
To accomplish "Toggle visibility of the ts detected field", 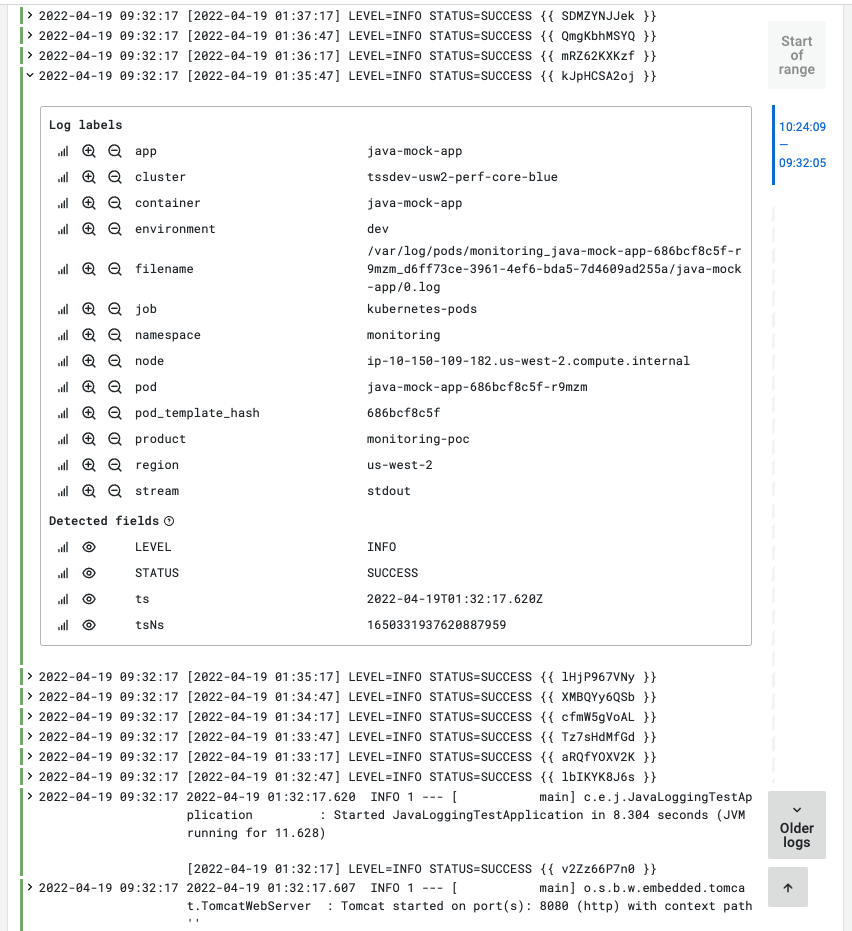I will pyautogui.click(x=87, y=598).
